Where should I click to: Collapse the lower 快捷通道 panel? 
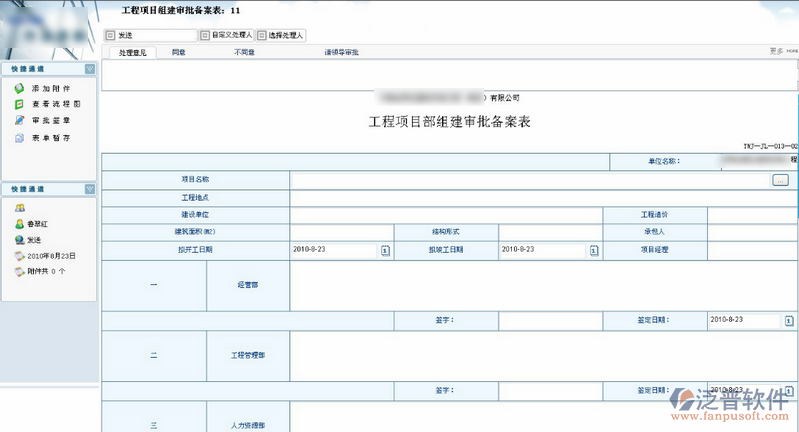(90, 188)
